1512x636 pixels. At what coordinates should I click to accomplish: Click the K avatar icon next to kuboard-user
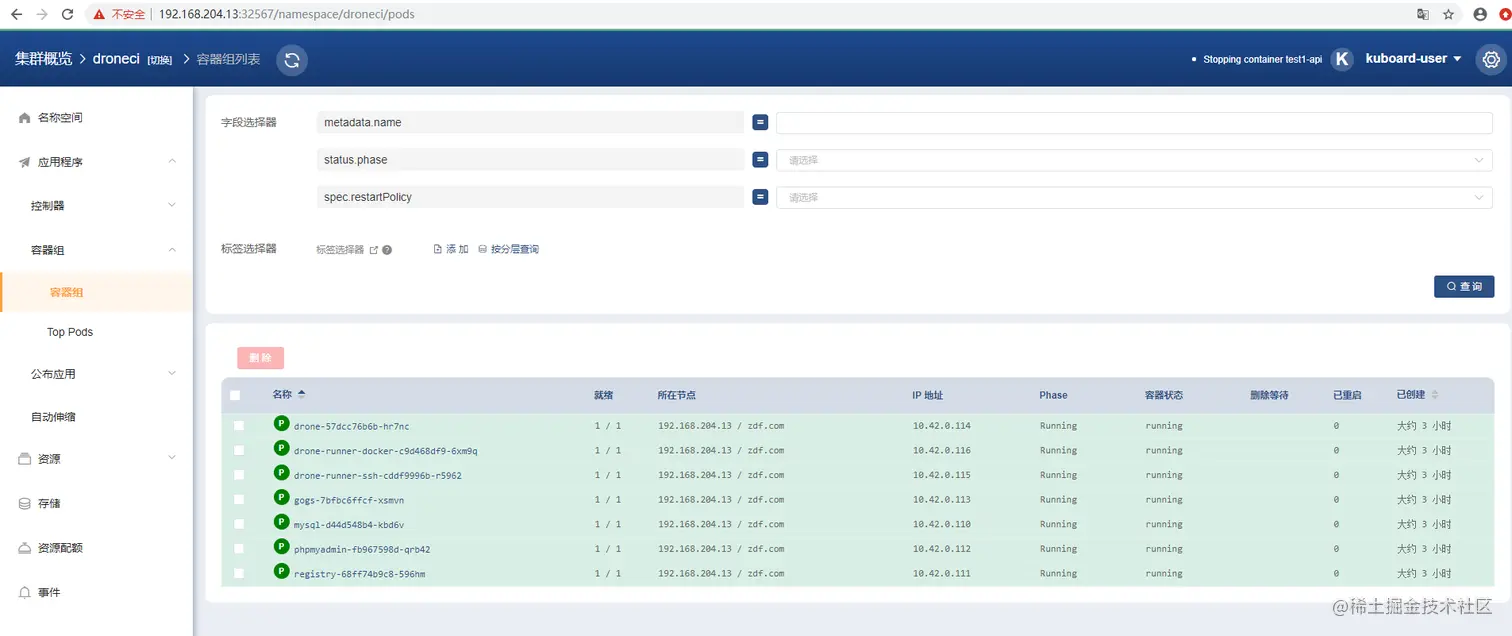tap(1343, 59)
